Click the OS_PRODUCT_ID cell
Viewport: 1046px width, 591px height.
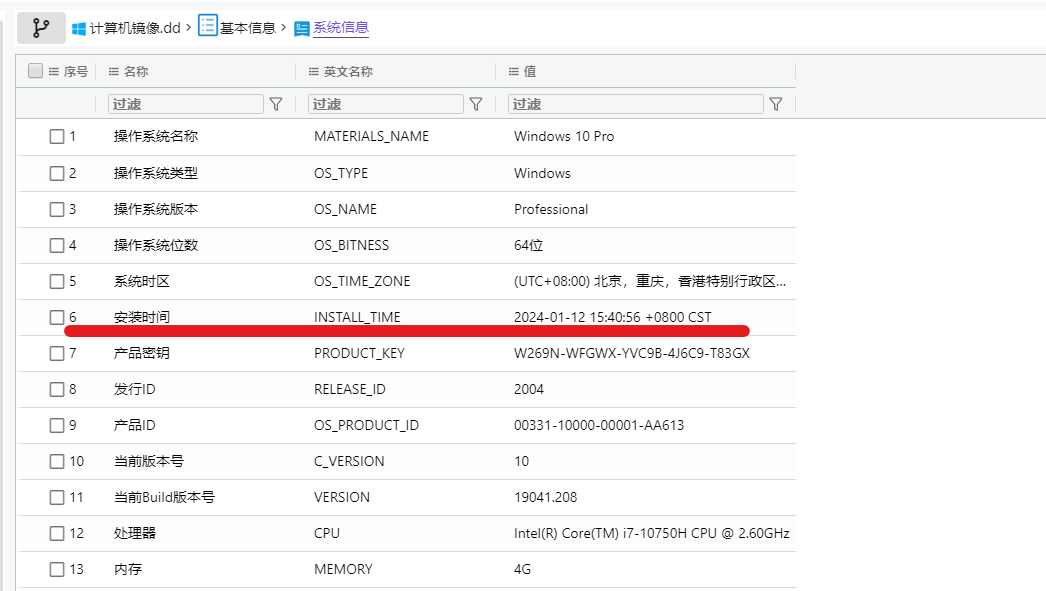point(366,426)
